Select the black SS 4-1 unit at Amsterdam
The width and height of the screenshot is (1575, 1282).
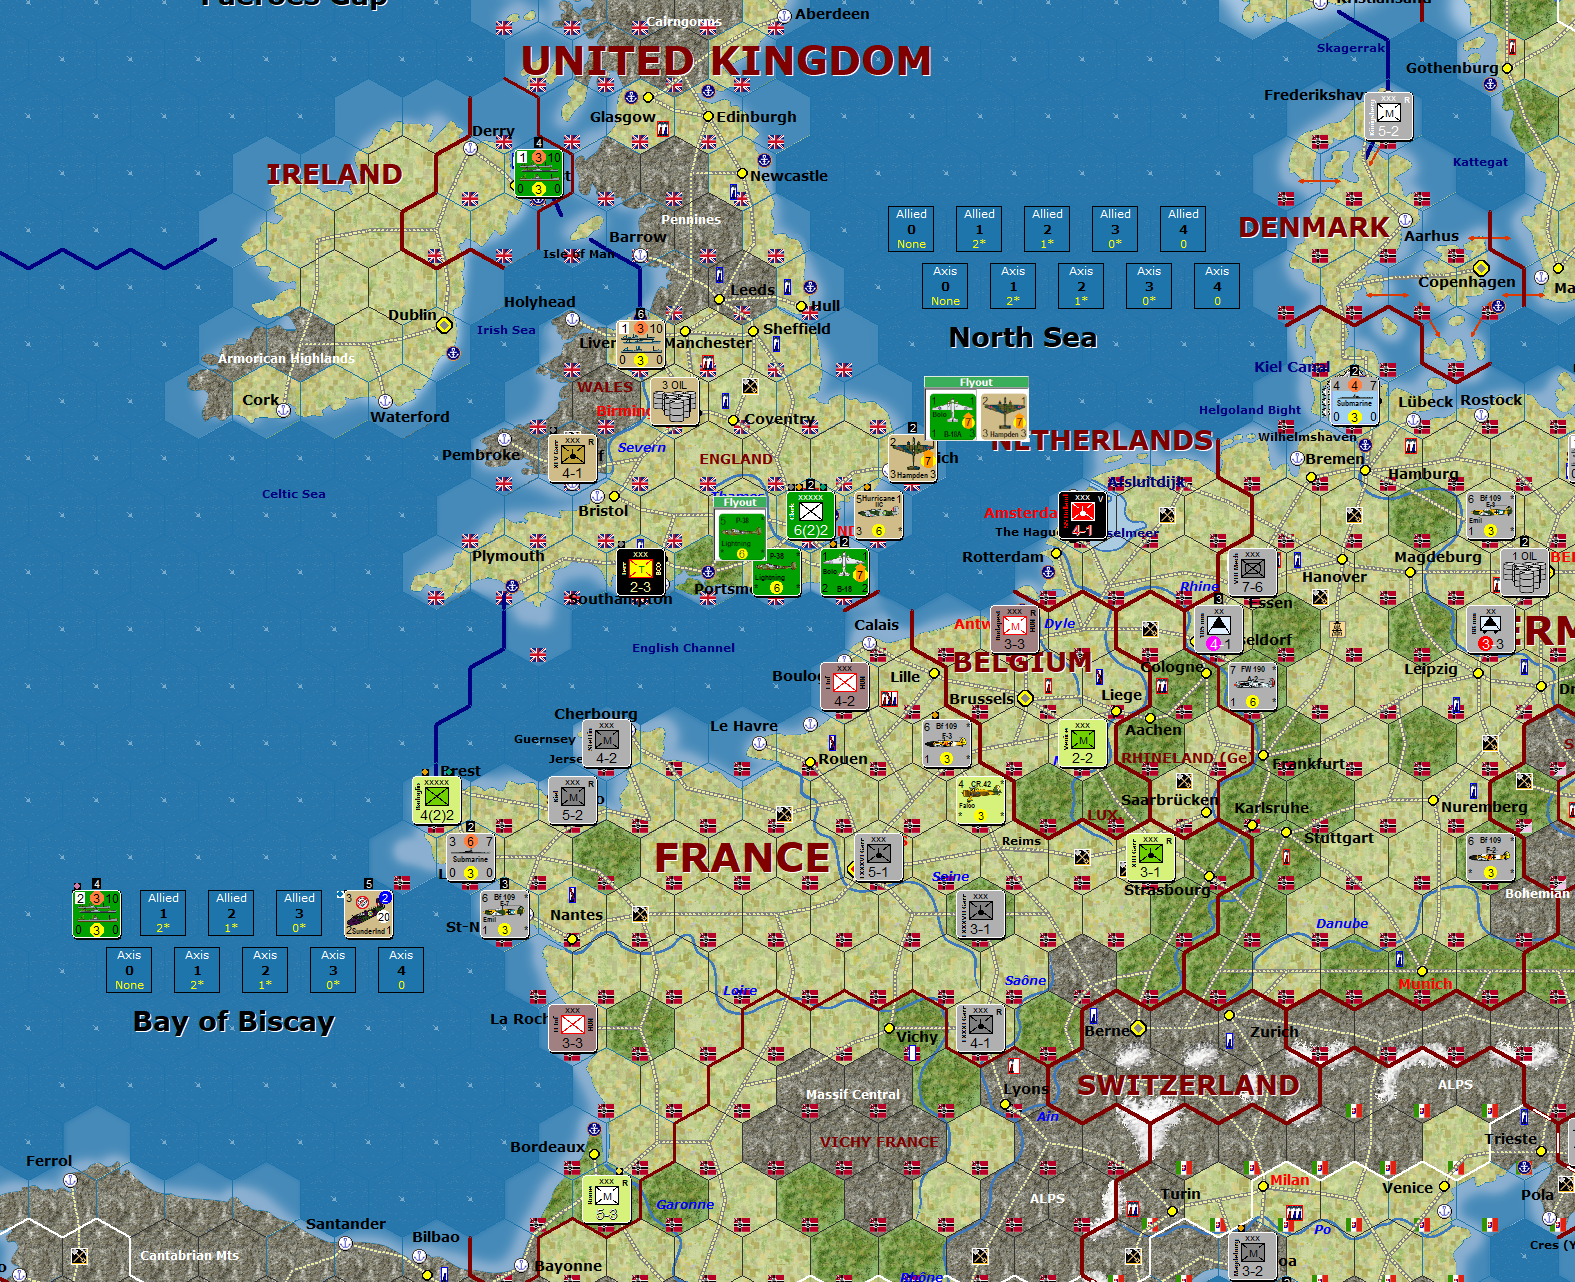pos(1082,515)
